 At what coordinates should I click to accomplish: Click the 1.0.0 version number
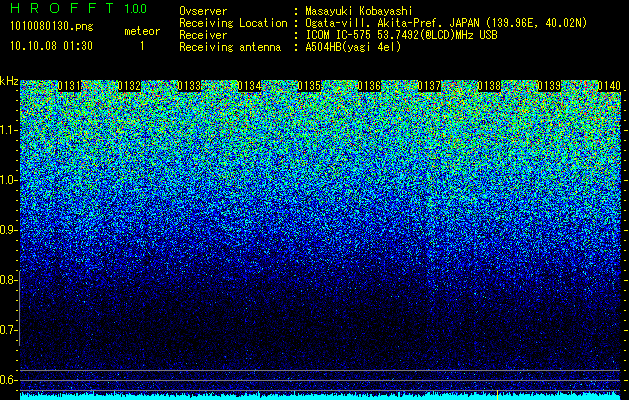coord(136,8)
